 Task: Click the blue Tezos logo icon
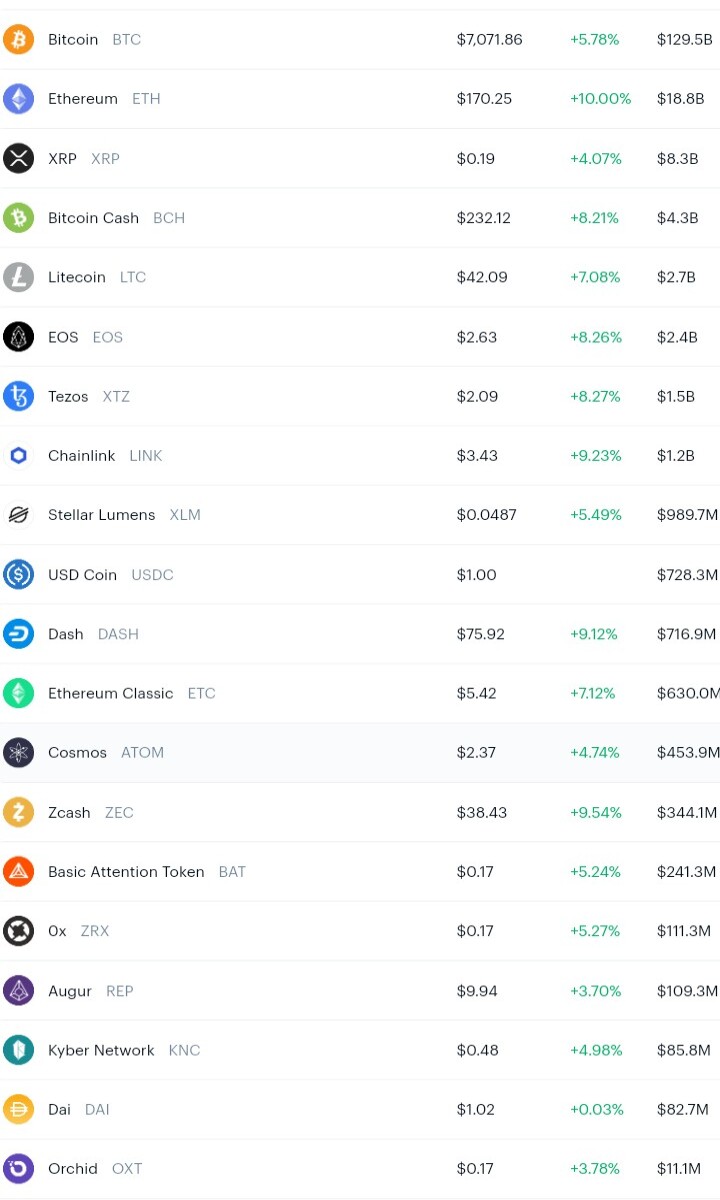pyautogui.click(x=18, y=396)
